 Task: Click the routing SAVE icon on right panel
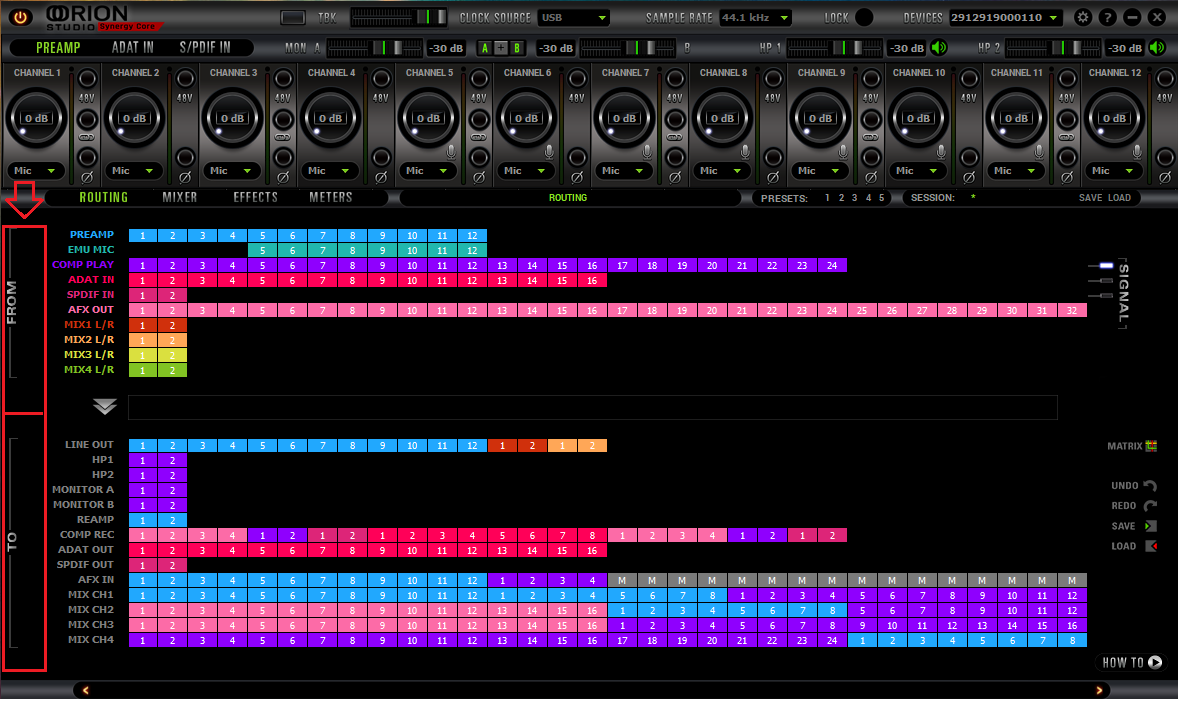[x=1150, y=526]
